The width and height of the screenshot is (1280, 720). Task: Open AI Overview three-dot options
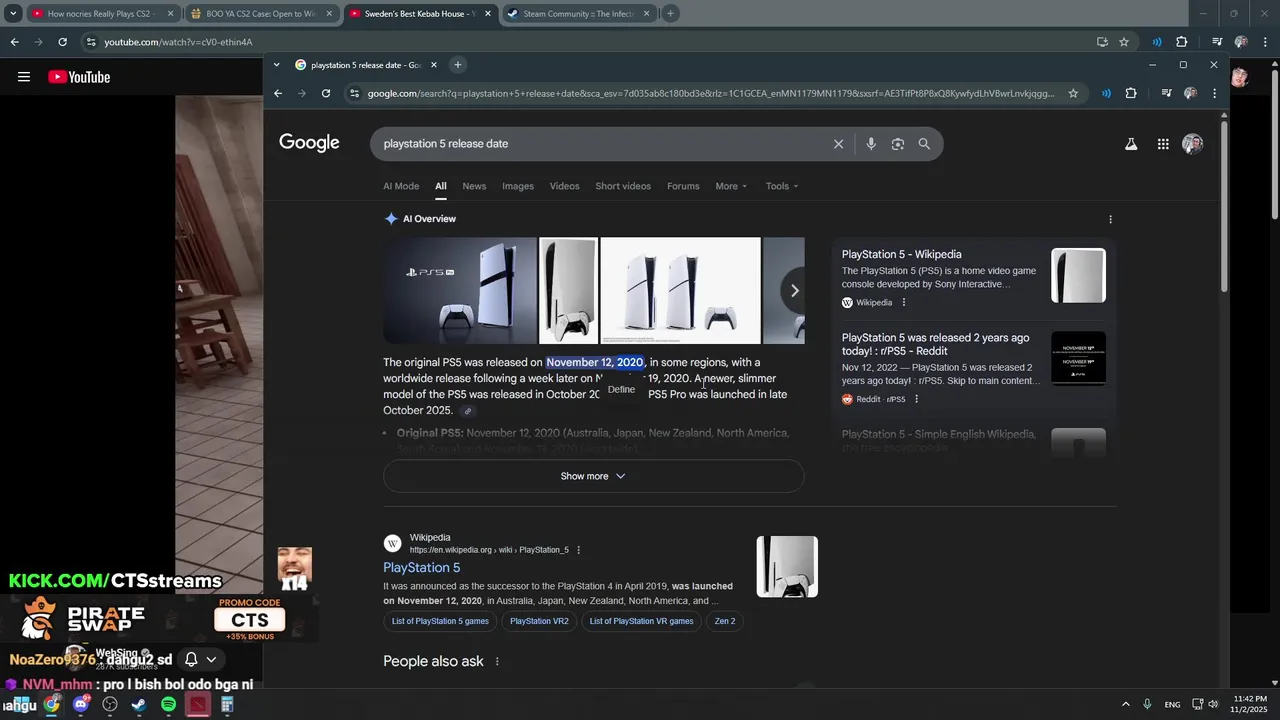(x=1110, y=219)
